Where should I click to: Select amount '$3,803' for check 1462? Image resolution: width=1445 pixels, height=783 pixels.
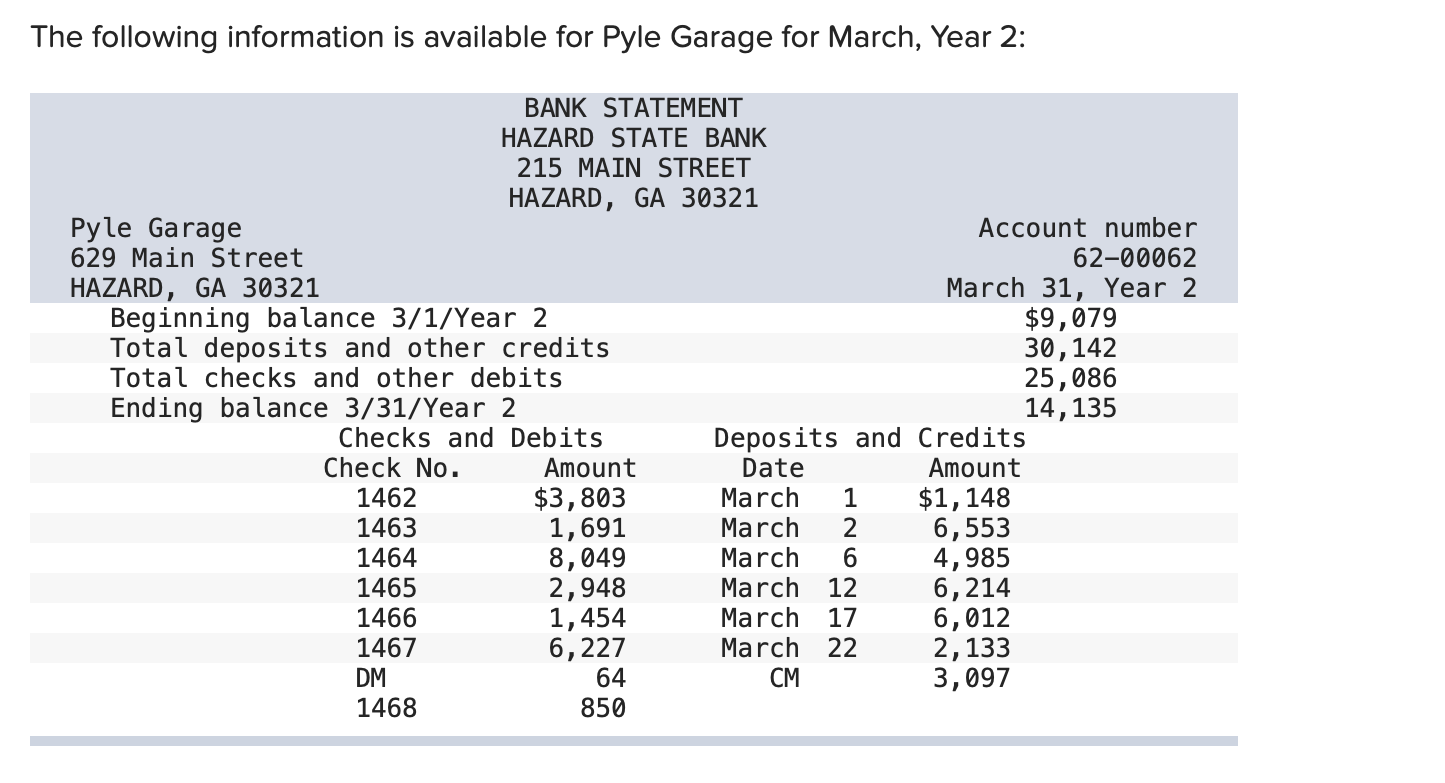tap(579, 498)
